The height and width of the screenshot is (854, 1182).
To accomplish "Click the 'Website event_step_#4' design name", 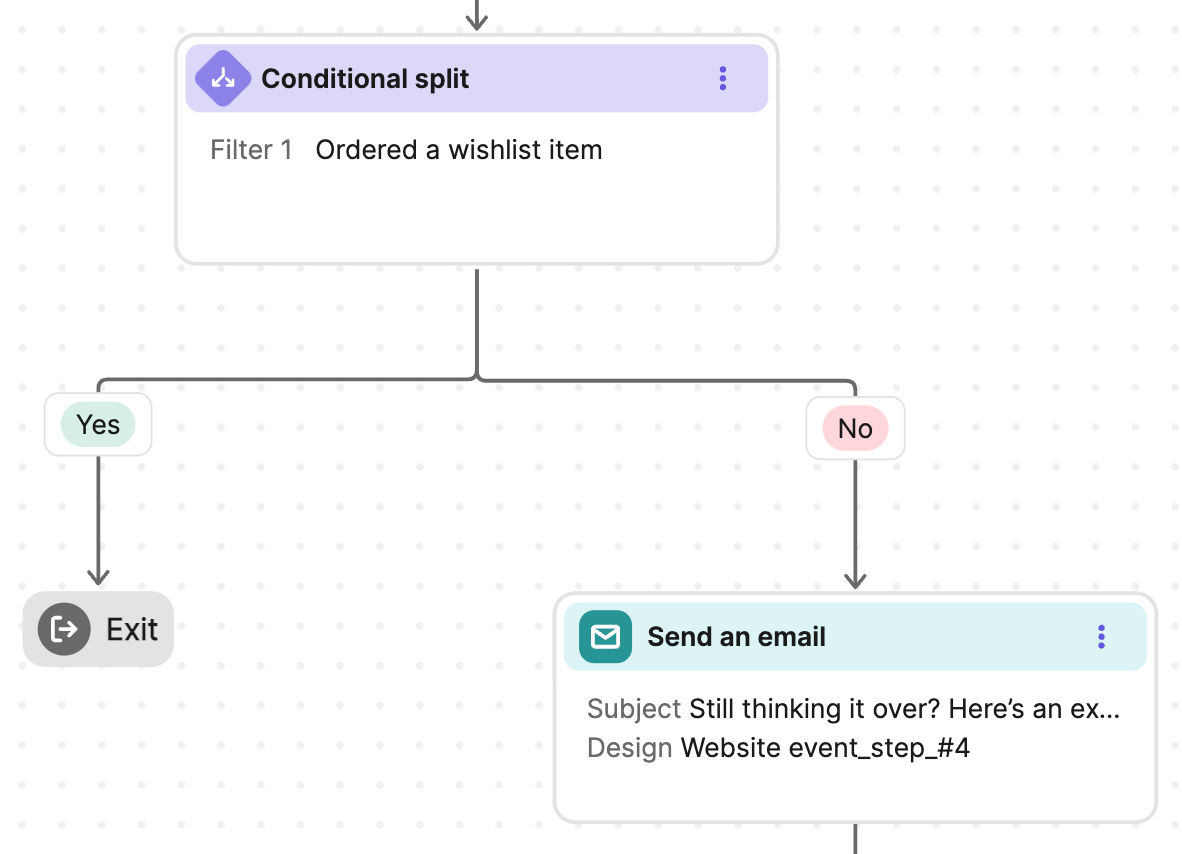I will [825, 748].
